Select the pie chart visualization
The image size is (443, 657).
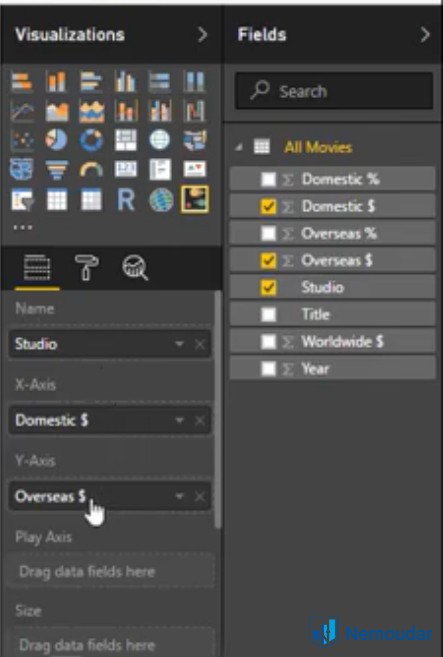click(x=56, y=140)
